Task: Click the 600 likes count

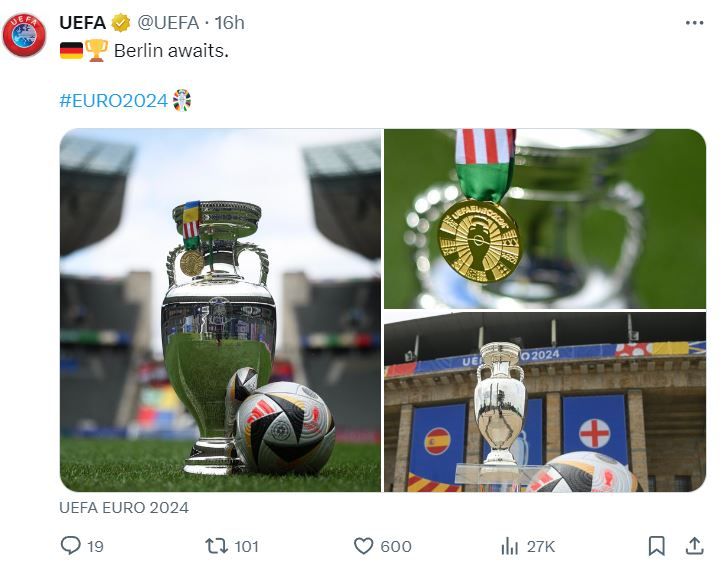Action: coord(396,546)
